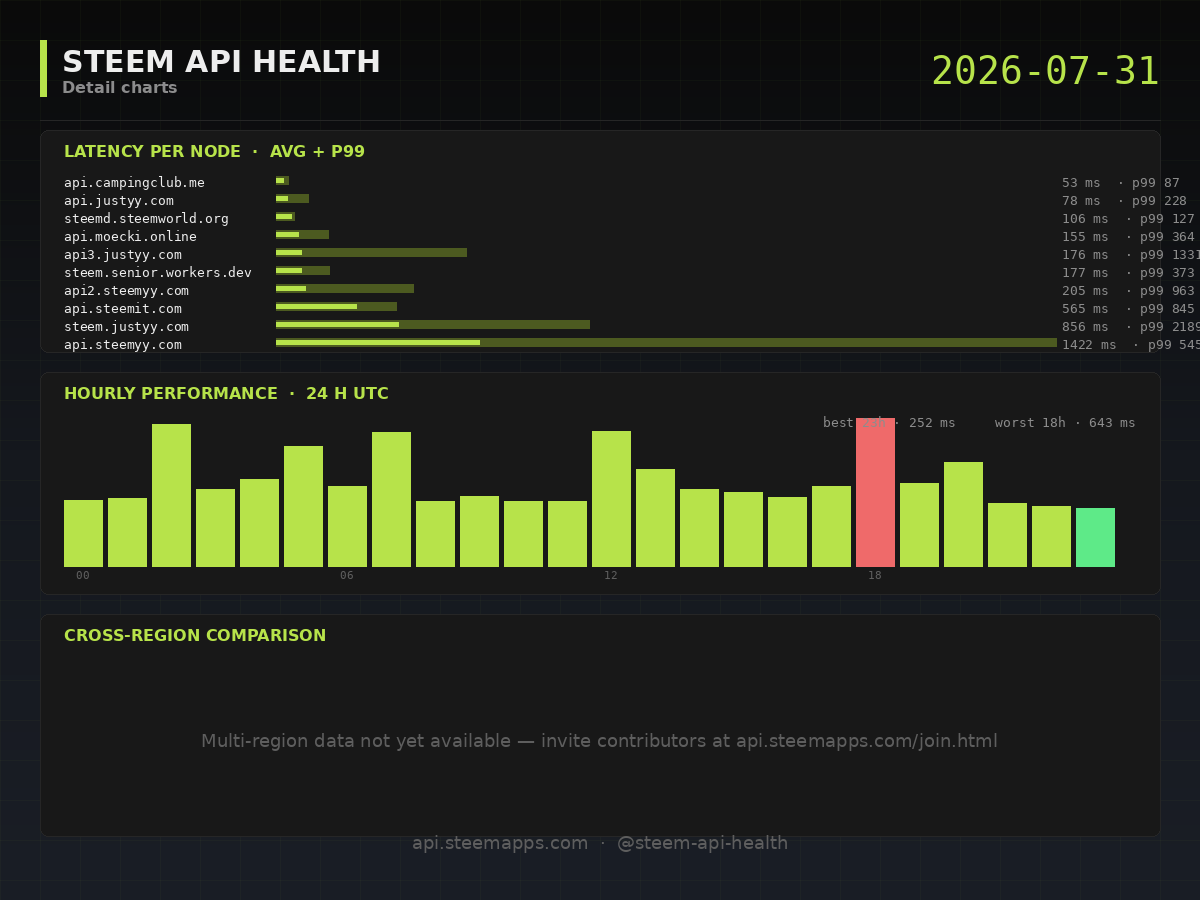This screenshot has height=900, width=1200.
Task: Click the hourly bar above the 12 label
Action: point(611,499)
